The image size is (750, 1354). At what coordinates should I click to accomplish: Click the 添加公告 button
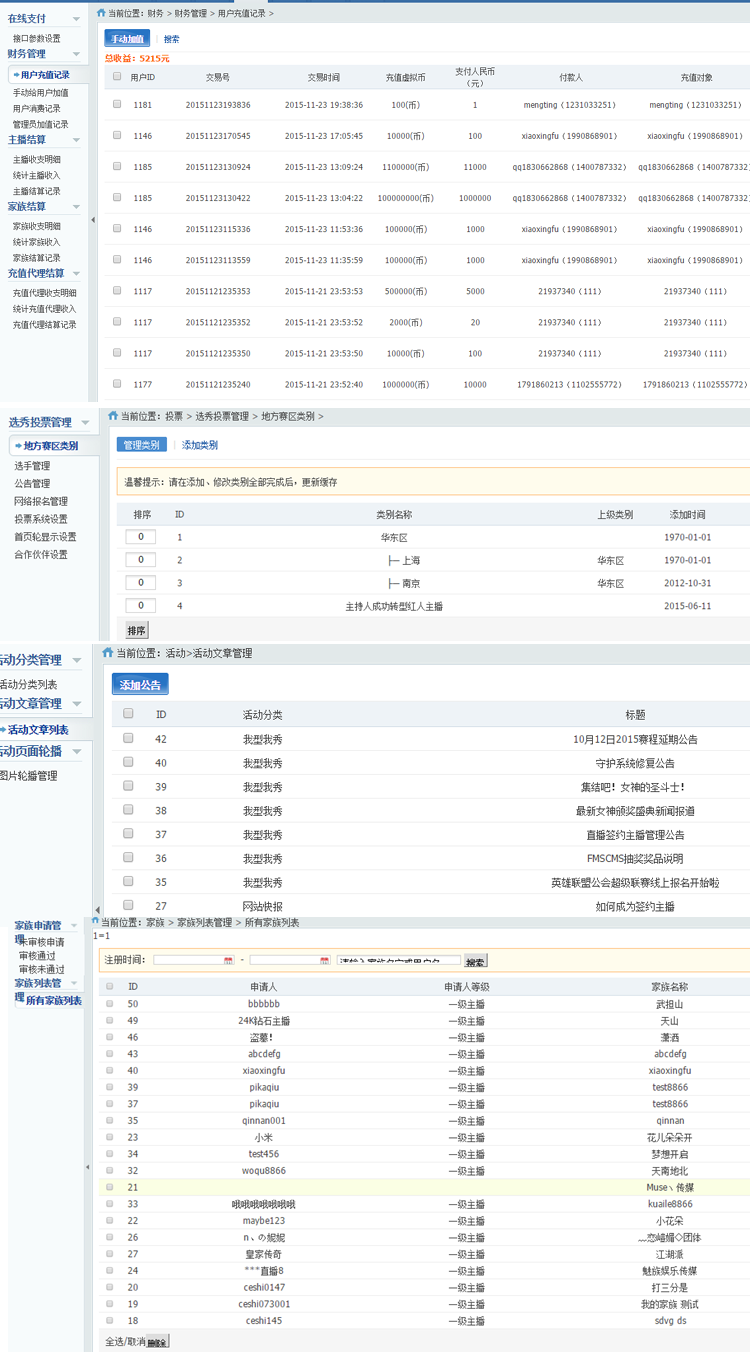(140, 684)
